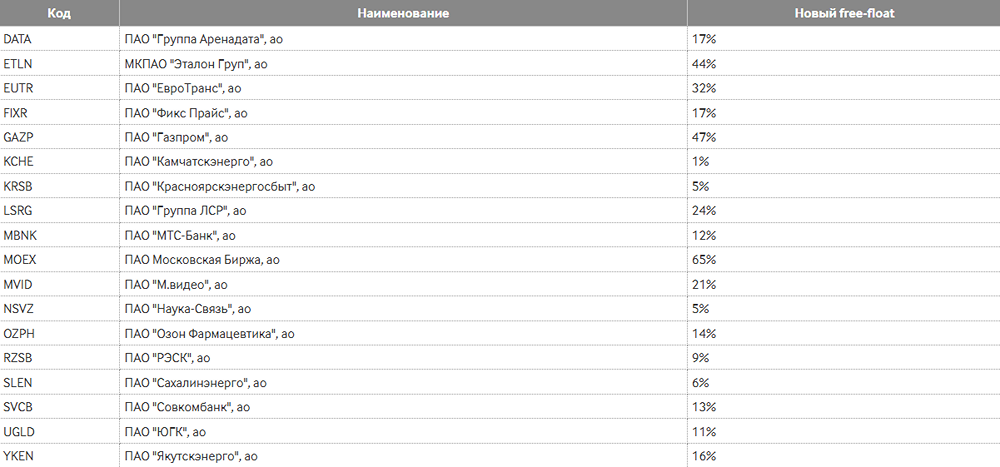Click ПАО Московская Биржа, ао name
Image resolution: width=1000 pixels, height=467 pixels.
coord(201,260)
